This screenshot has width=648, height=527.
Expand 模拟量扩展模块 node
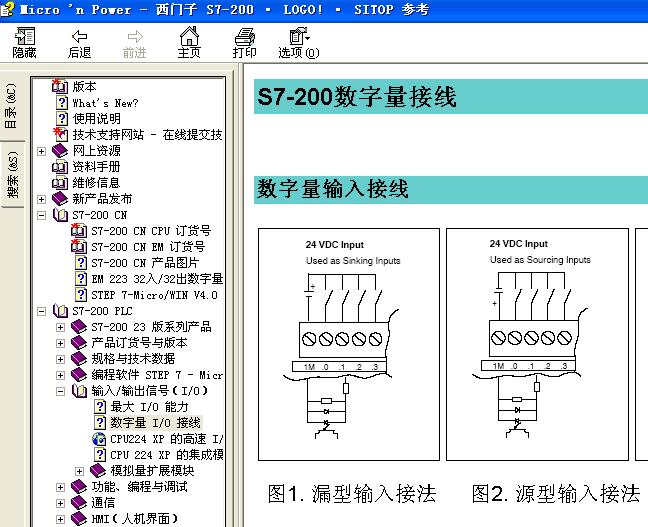tap(79, 471)
